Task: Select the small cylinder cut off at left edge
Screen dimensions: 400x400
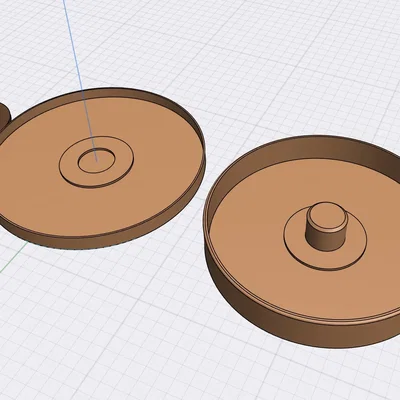Action: click(4, 118)
